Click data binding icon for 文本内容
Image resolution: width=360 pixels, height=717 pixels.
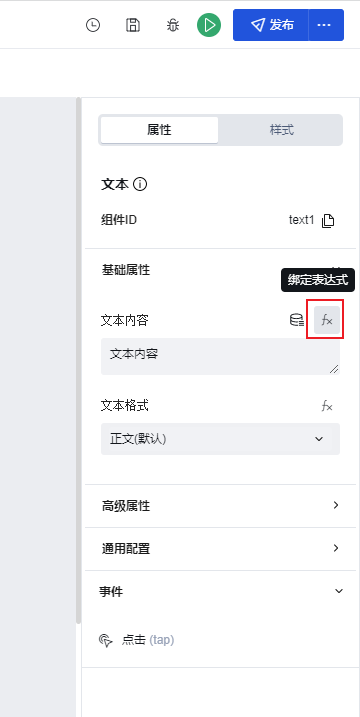[297, 320]
